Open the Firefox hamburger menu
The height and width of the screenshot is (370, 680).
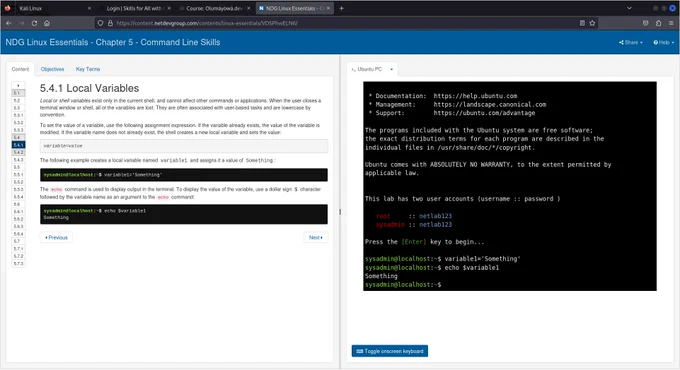click(671, 23)
